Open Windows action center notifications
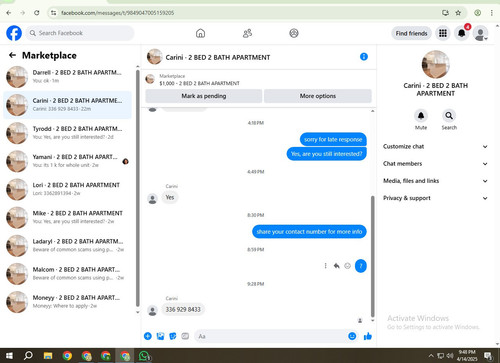The image size is (500, 363). coord(488,356)
